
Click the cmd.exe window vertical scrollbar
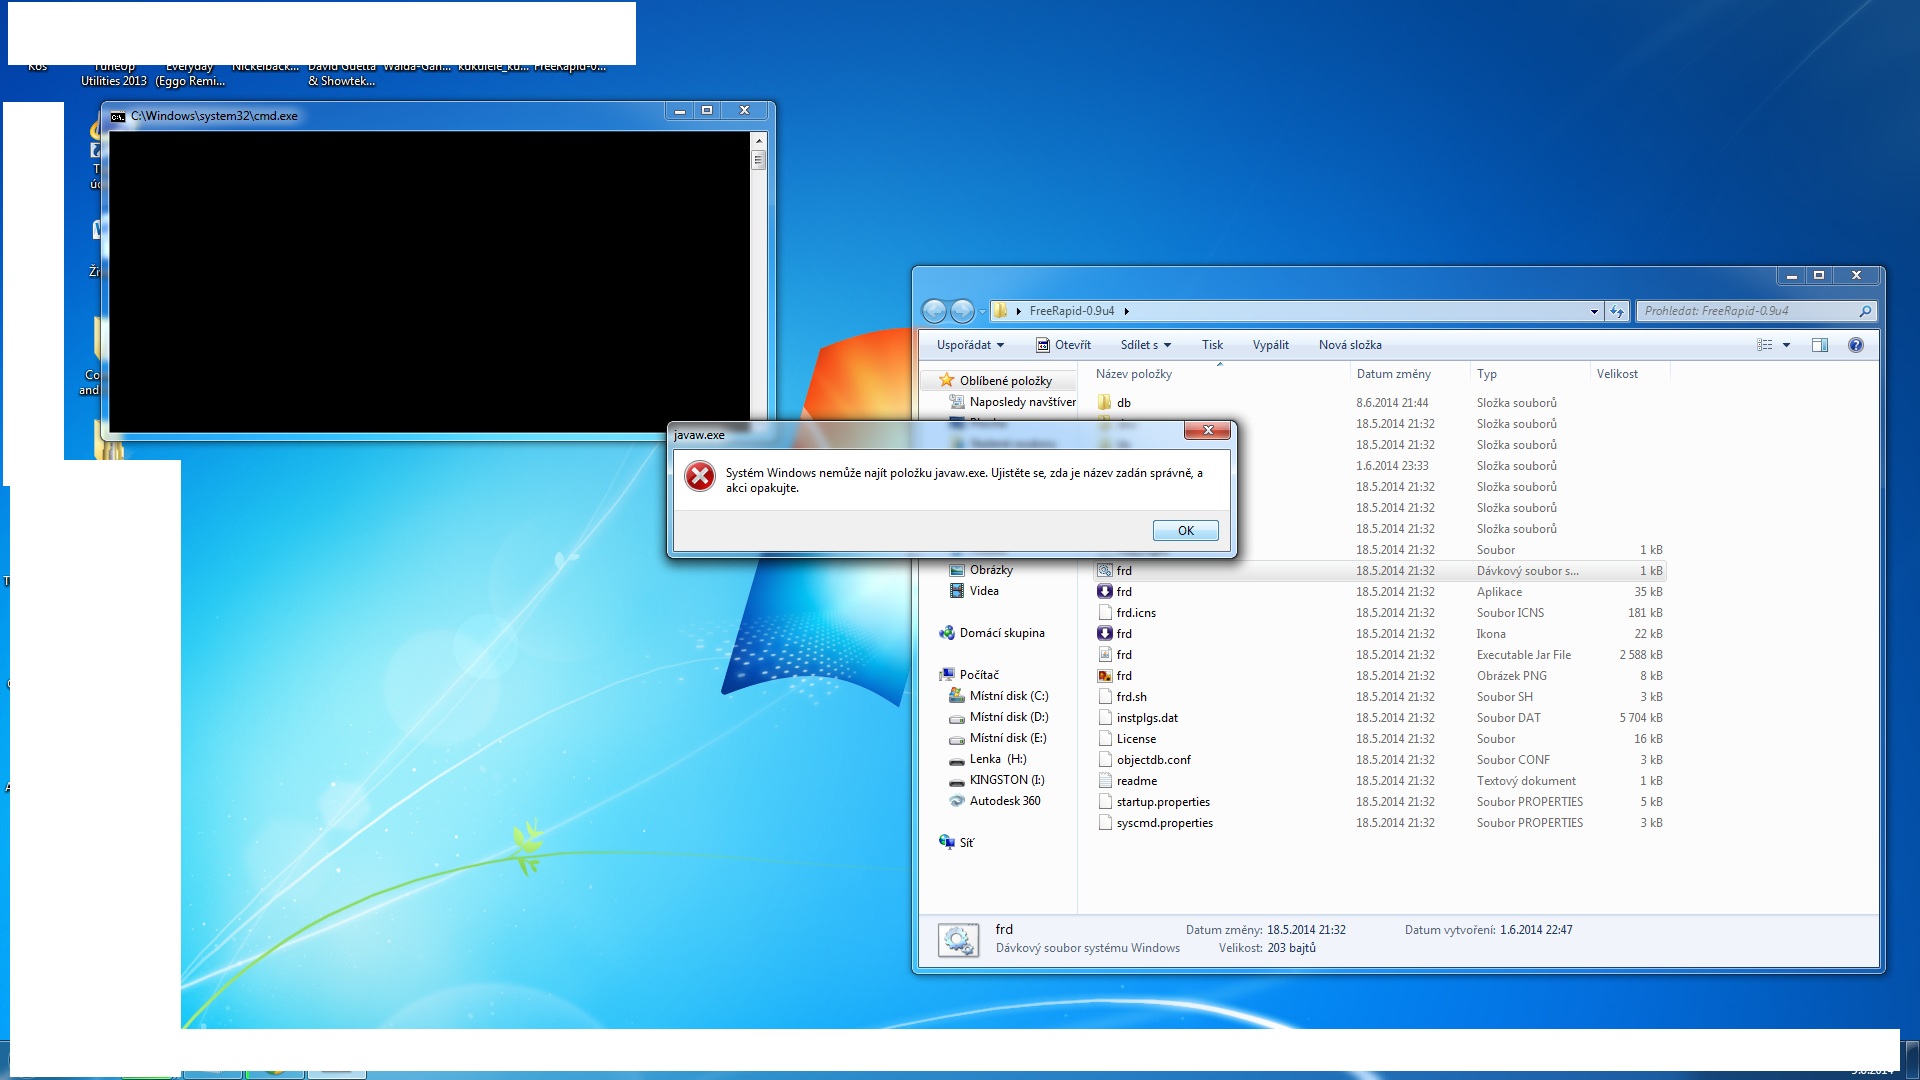click(x=758, y=290)
